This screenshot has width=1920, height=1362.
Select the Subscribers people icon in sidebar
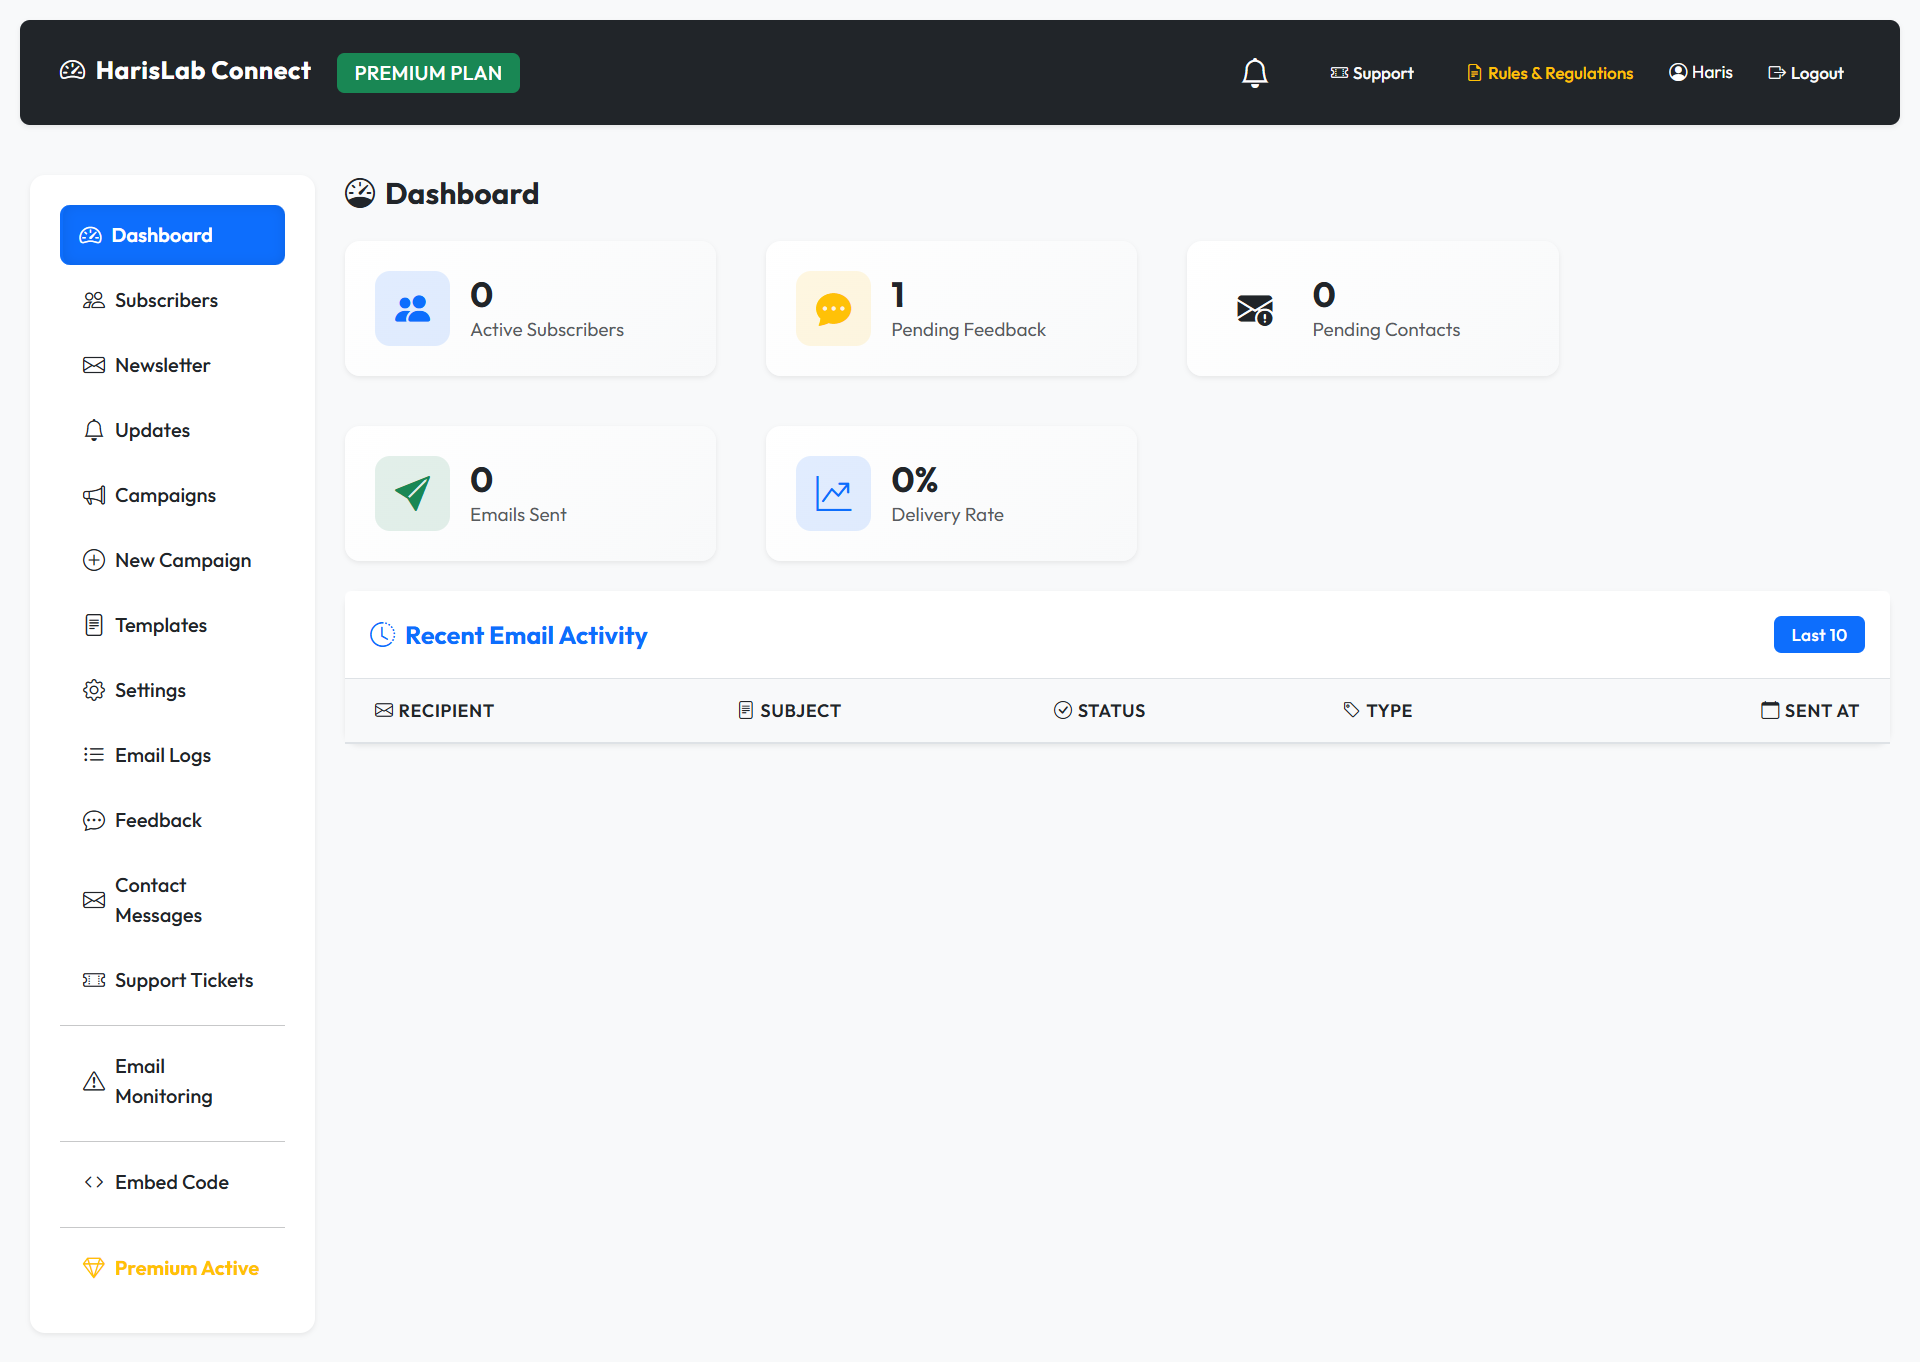point(93,299)
